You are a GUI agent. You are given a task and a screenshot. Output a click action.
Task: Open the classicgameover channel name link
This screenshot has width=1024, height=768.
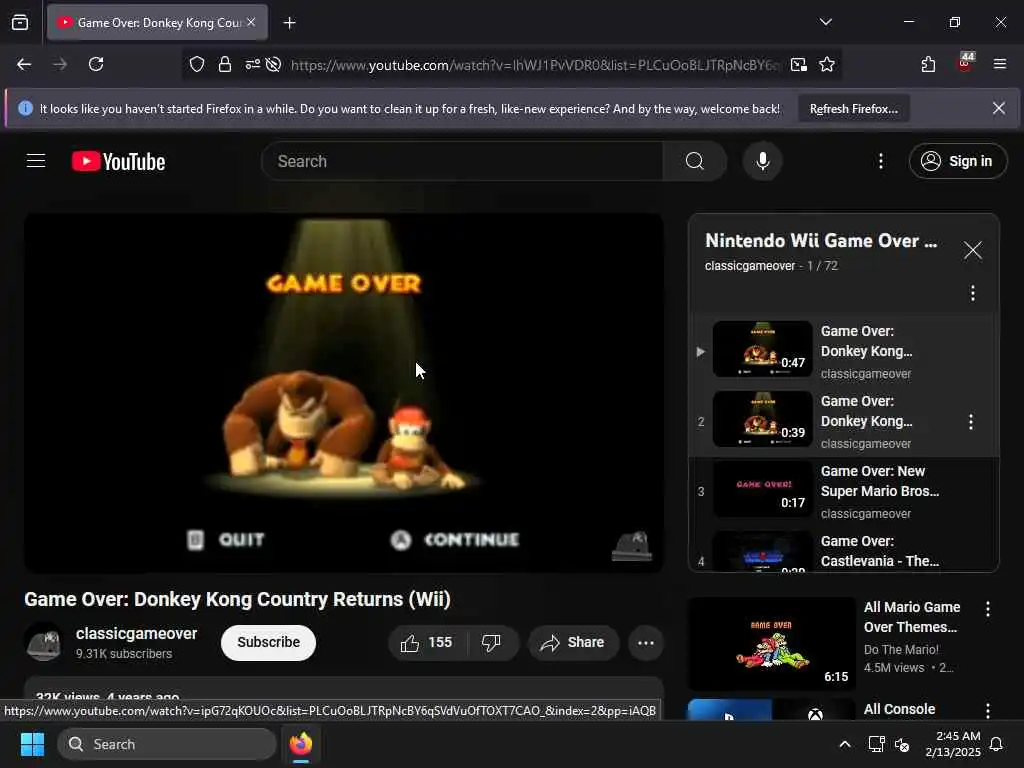pyautogui.click(x=136, y=633)
